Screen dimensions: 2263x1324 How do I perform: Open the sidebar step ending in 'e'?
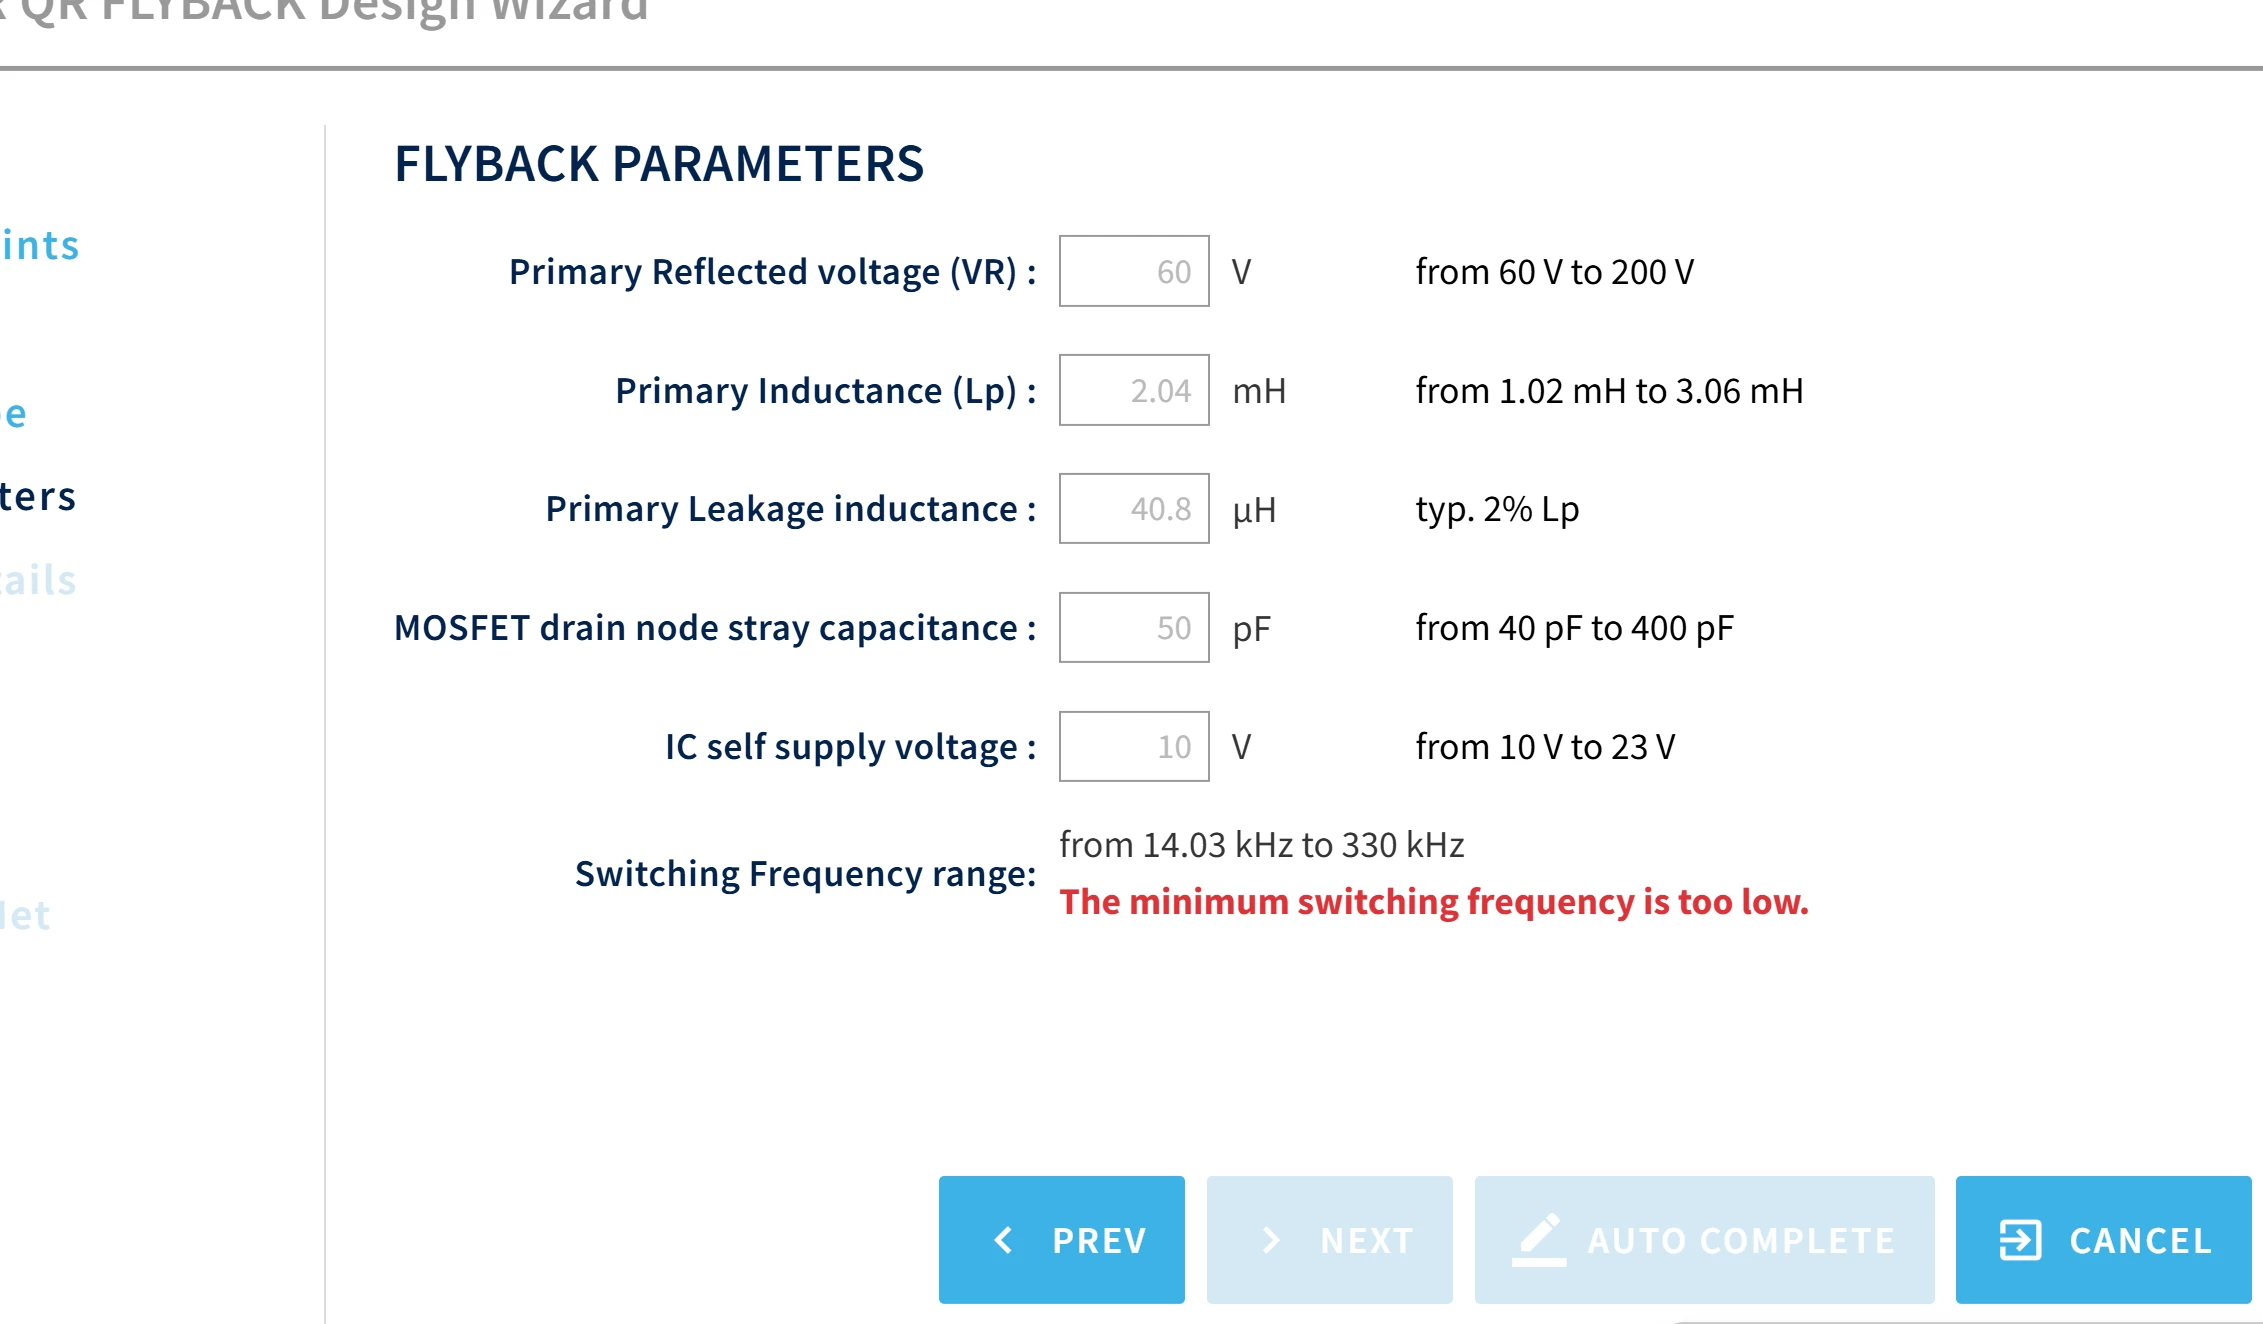[13, 413]
